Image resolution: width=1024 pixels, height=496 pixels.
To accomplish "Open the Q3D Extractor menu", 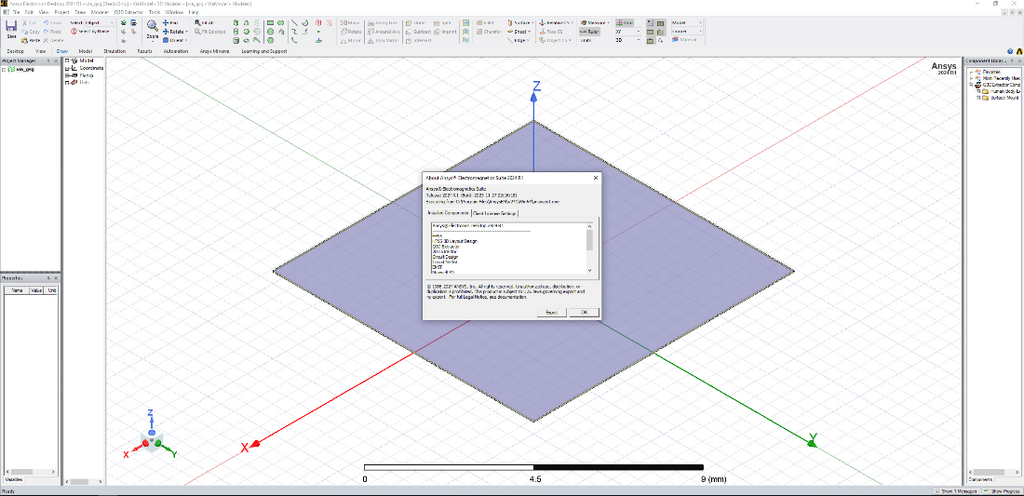I will [x=128, y=12].
